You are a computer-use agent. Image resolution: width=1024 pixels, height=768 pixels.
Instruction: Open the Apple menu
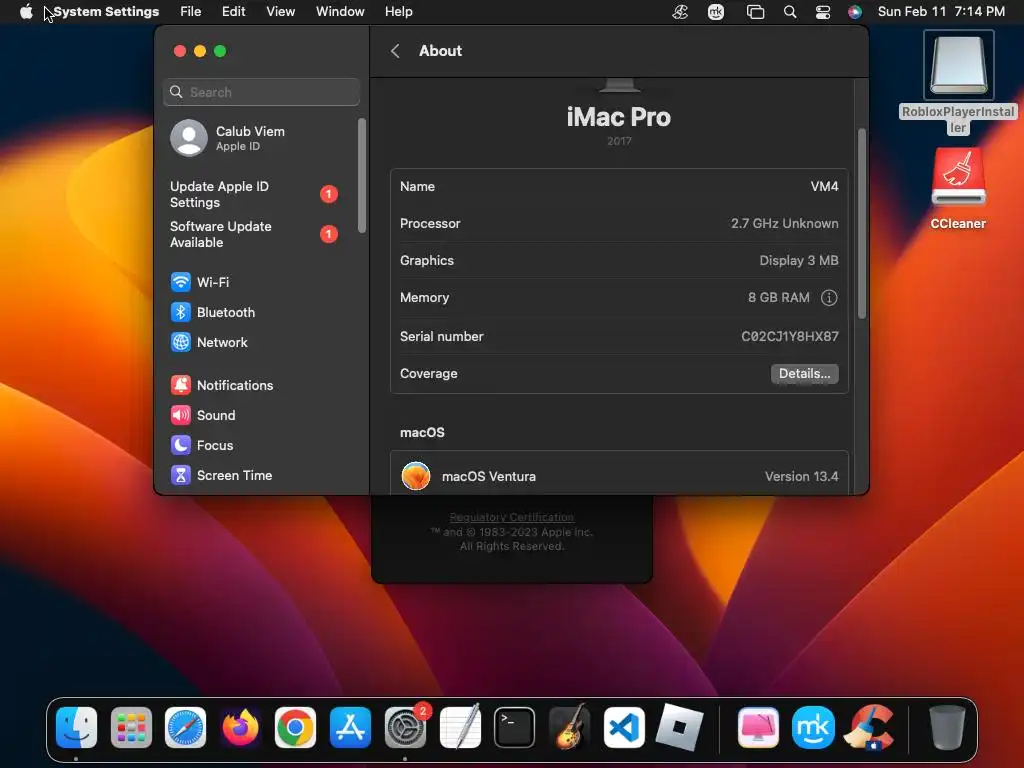pos(26,12)
